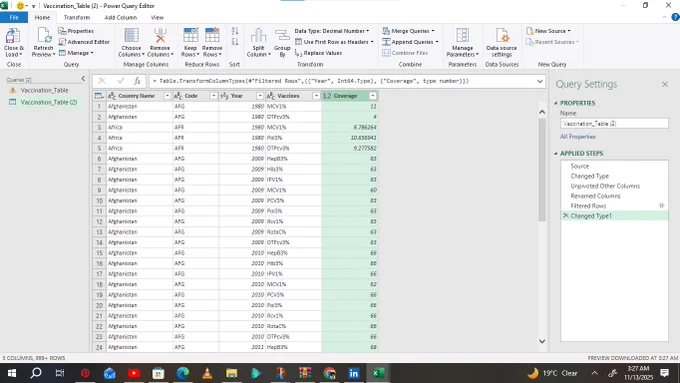Close the Query Settings pane

coord(665,84)
